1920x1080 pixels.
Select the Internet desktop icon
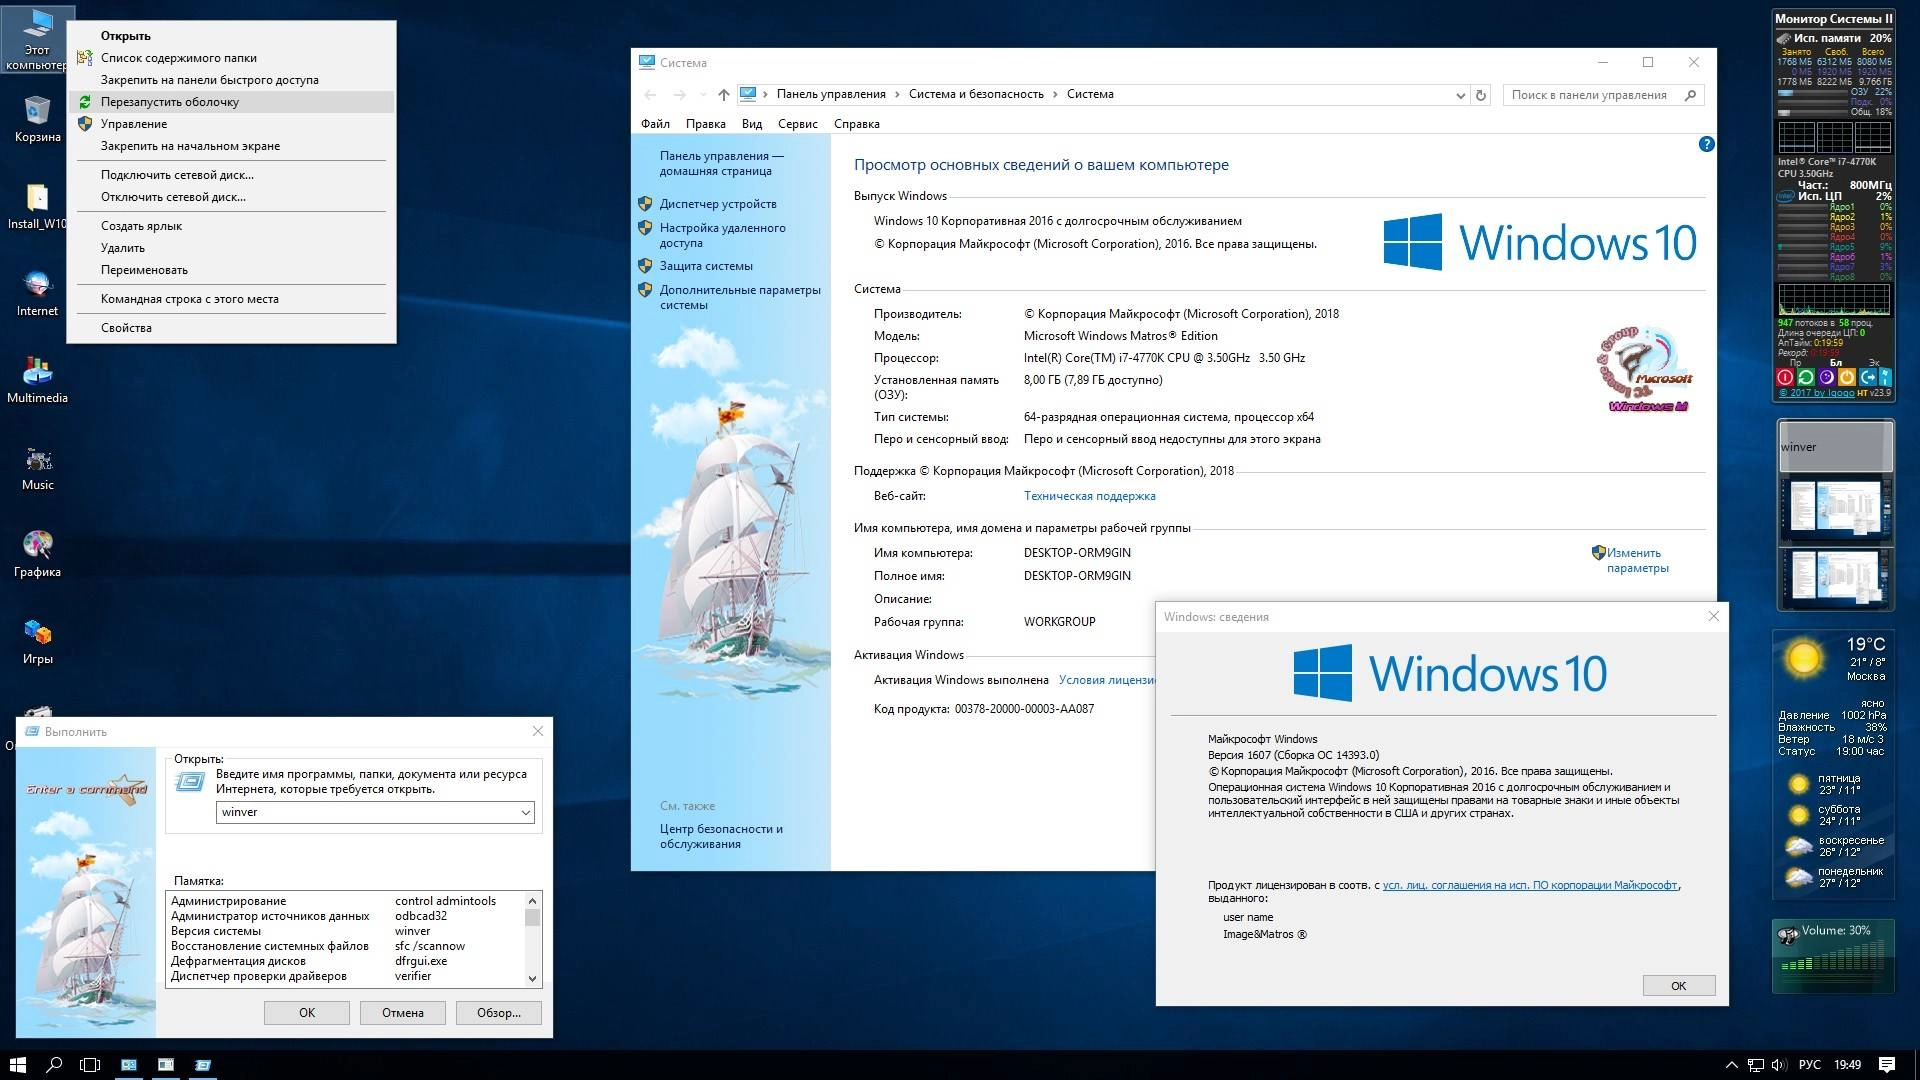point(37,293)
